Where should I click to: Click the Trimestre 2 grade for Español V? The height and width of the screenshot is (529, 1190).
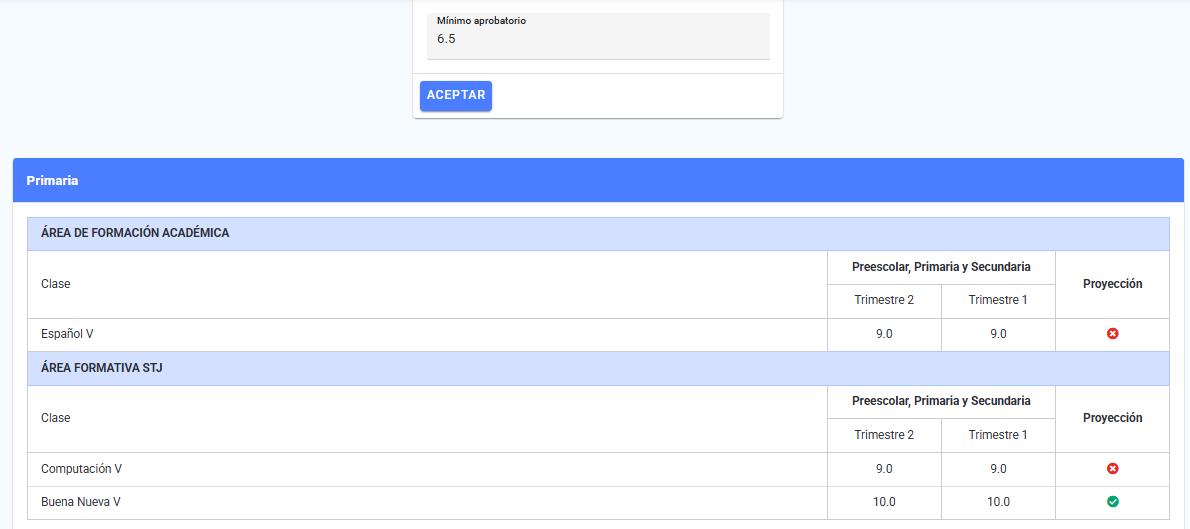point(884,334)
